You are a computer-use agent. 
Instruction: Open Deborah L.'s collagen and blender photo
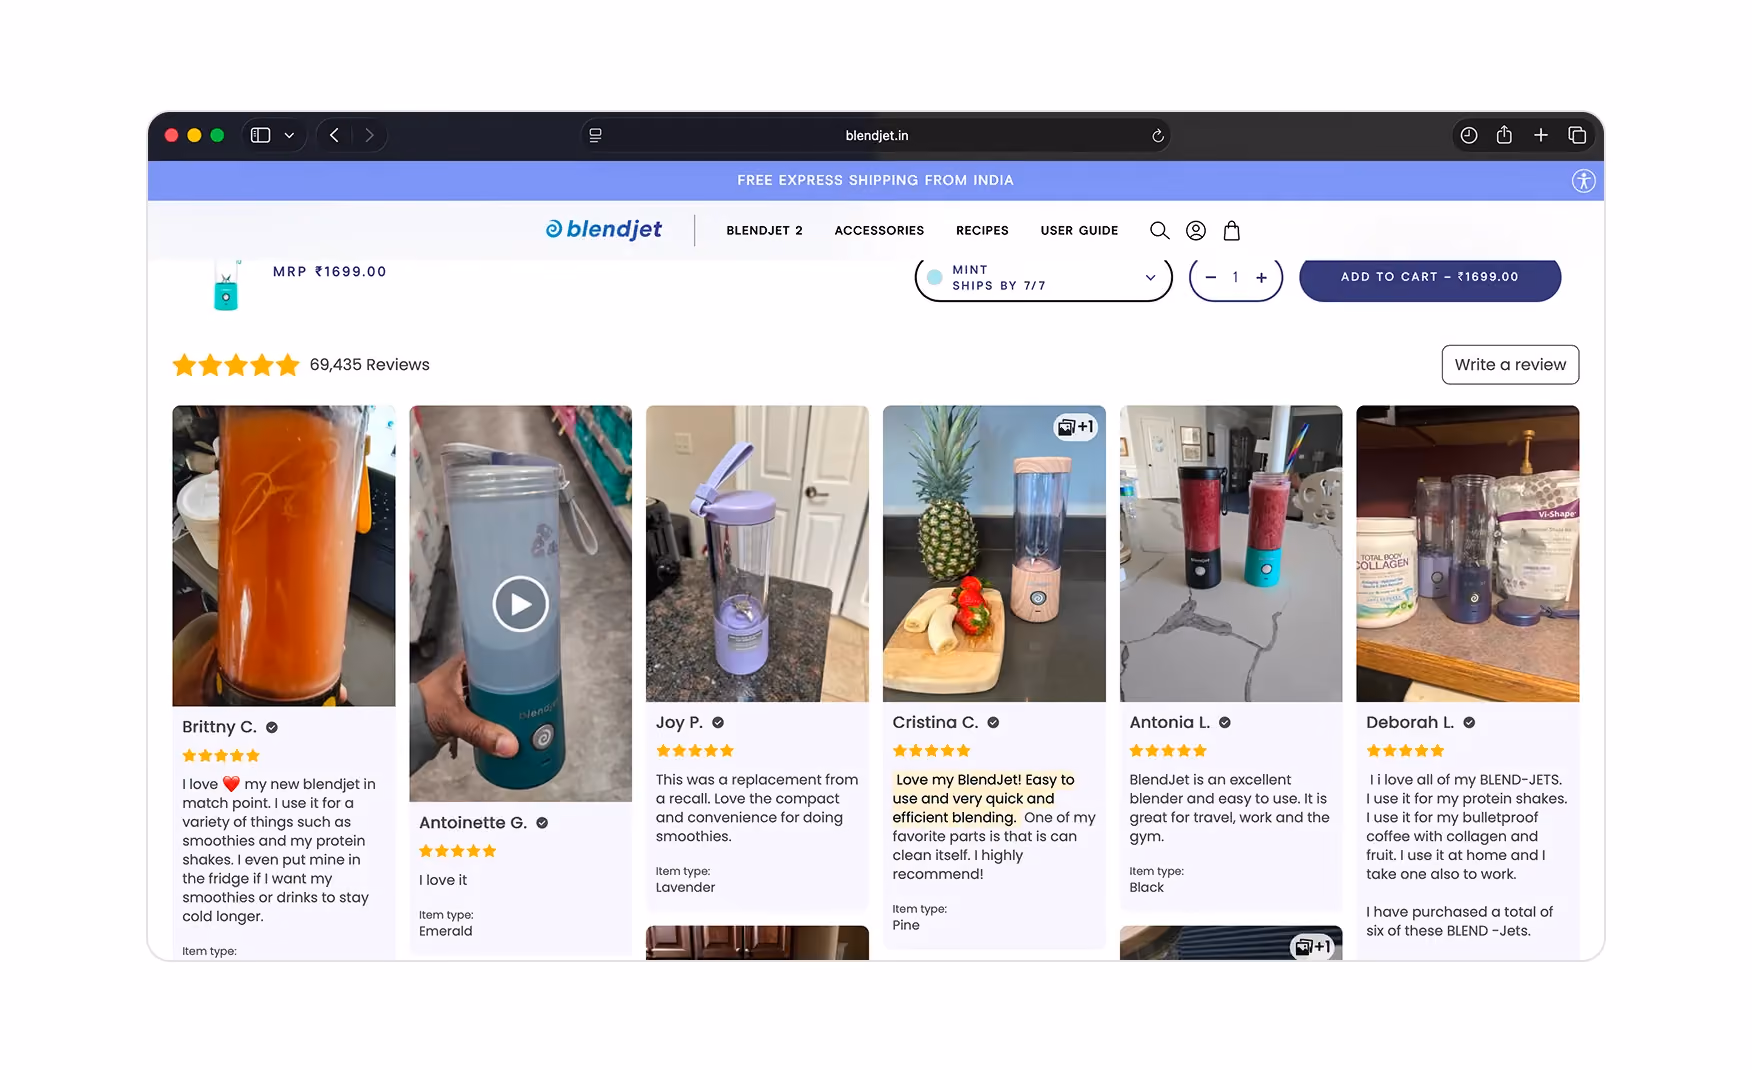1468,553
